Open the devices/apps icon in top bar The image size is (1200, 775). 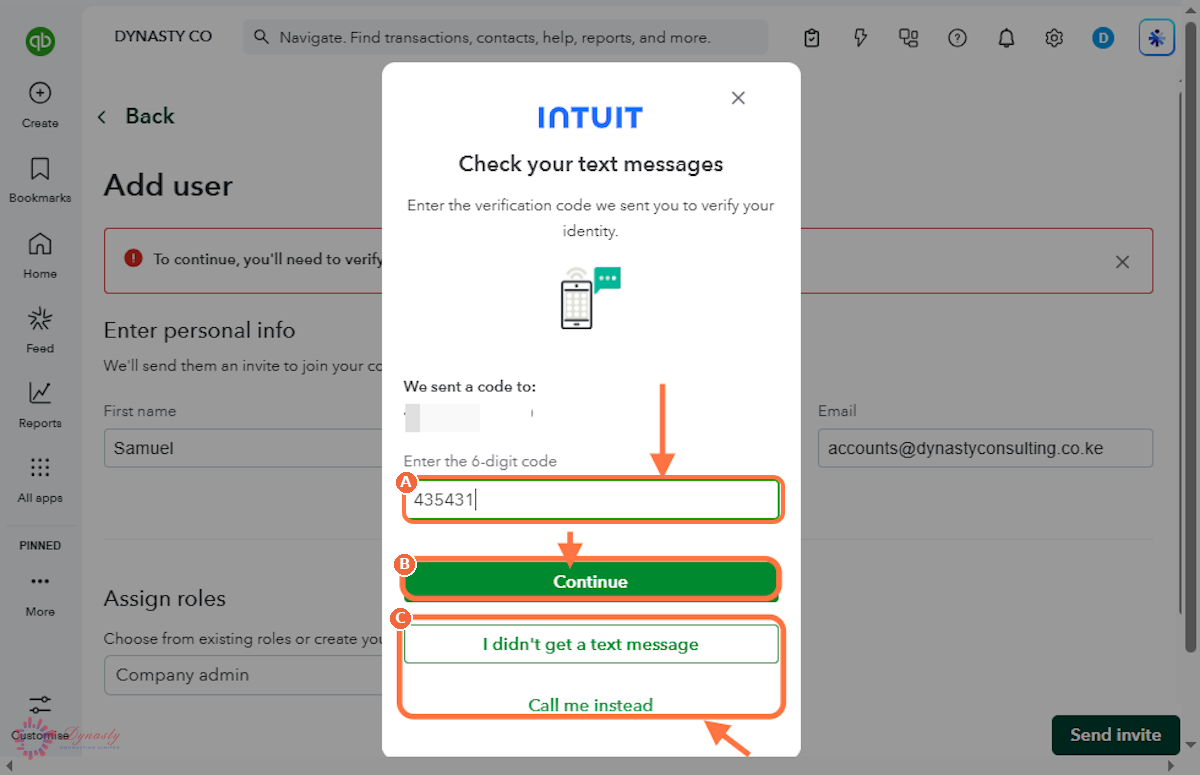pos(908,38)
